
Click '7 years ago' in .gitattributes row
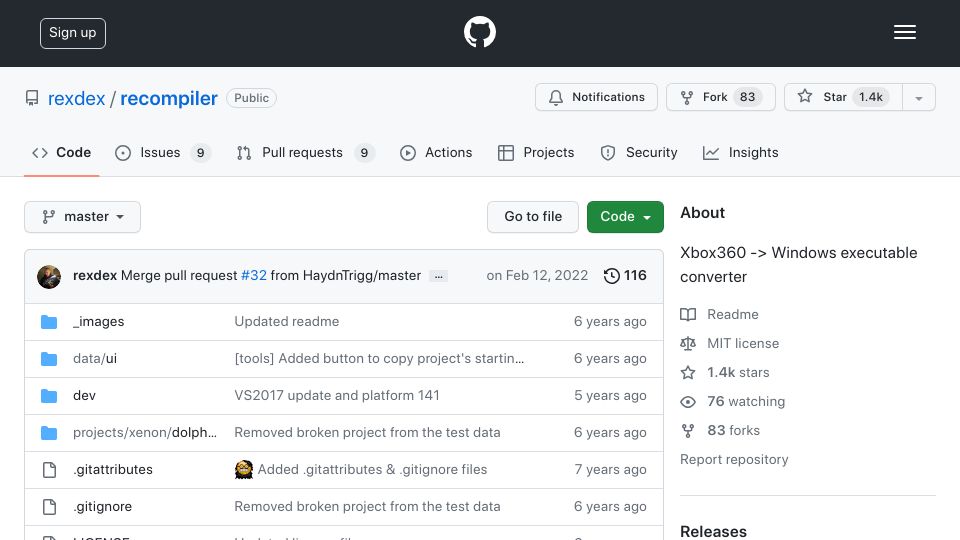point(610,470)
